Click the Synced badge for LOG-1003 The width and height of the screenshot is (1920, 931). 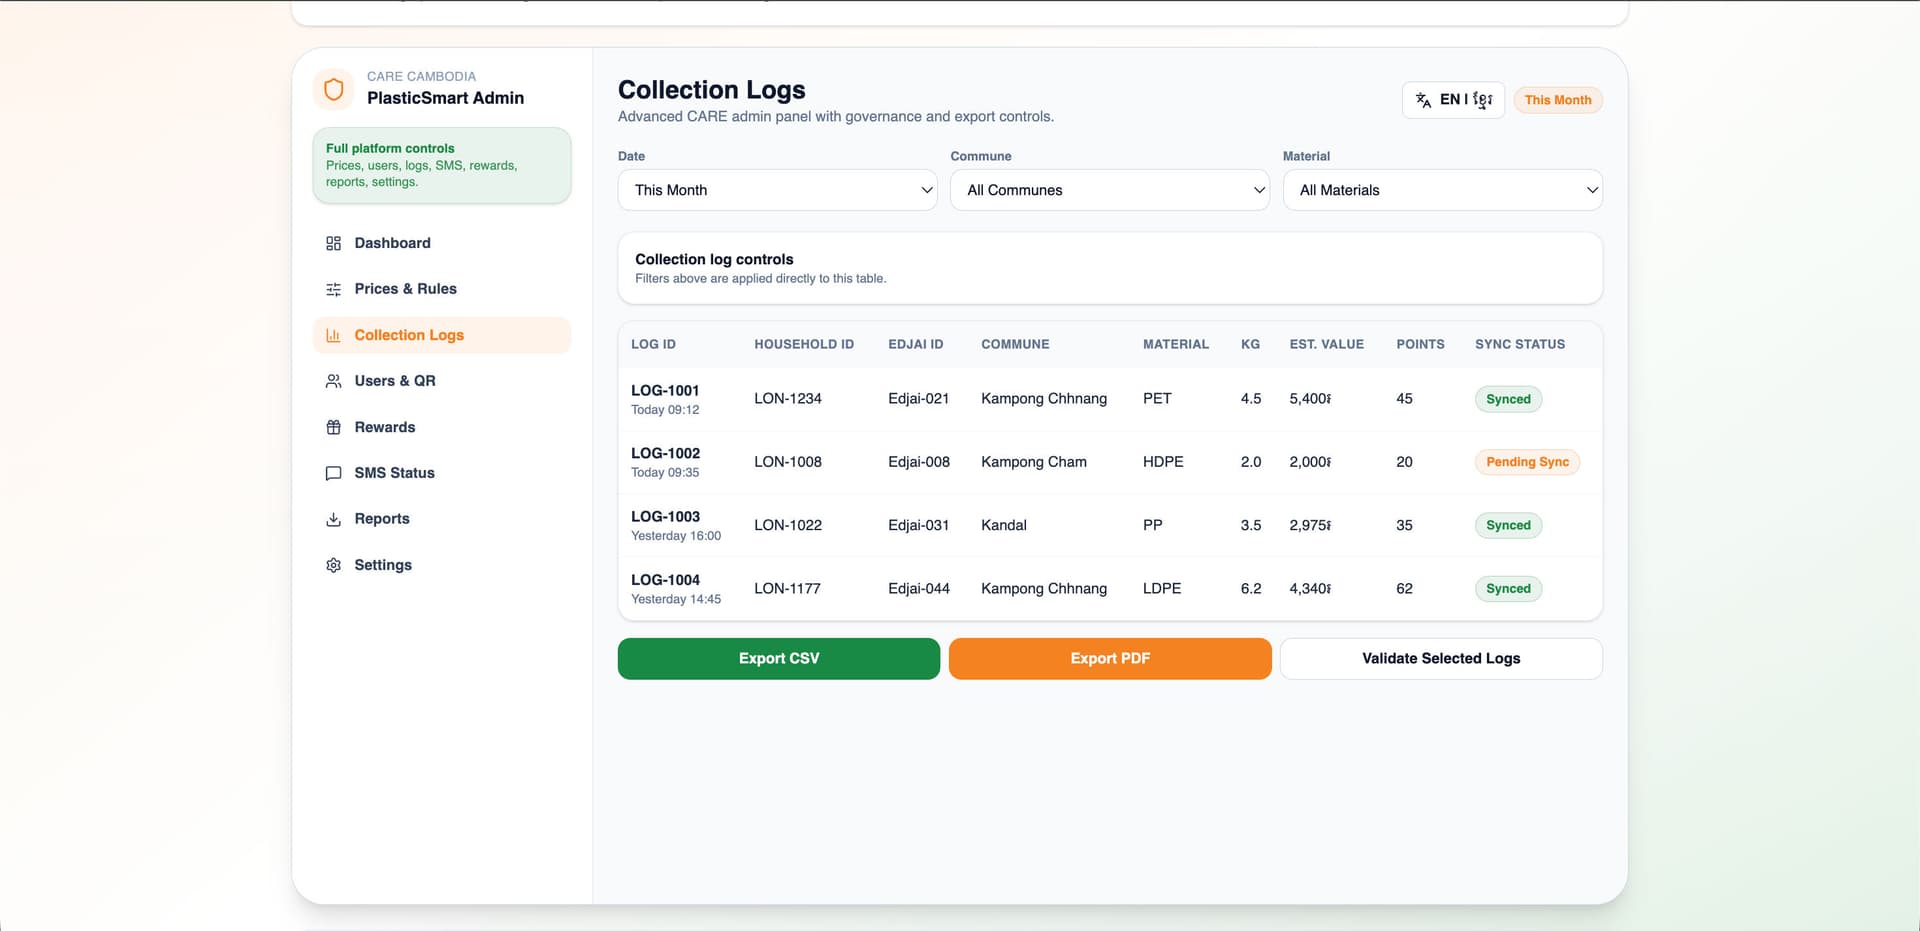point(1508,525)
